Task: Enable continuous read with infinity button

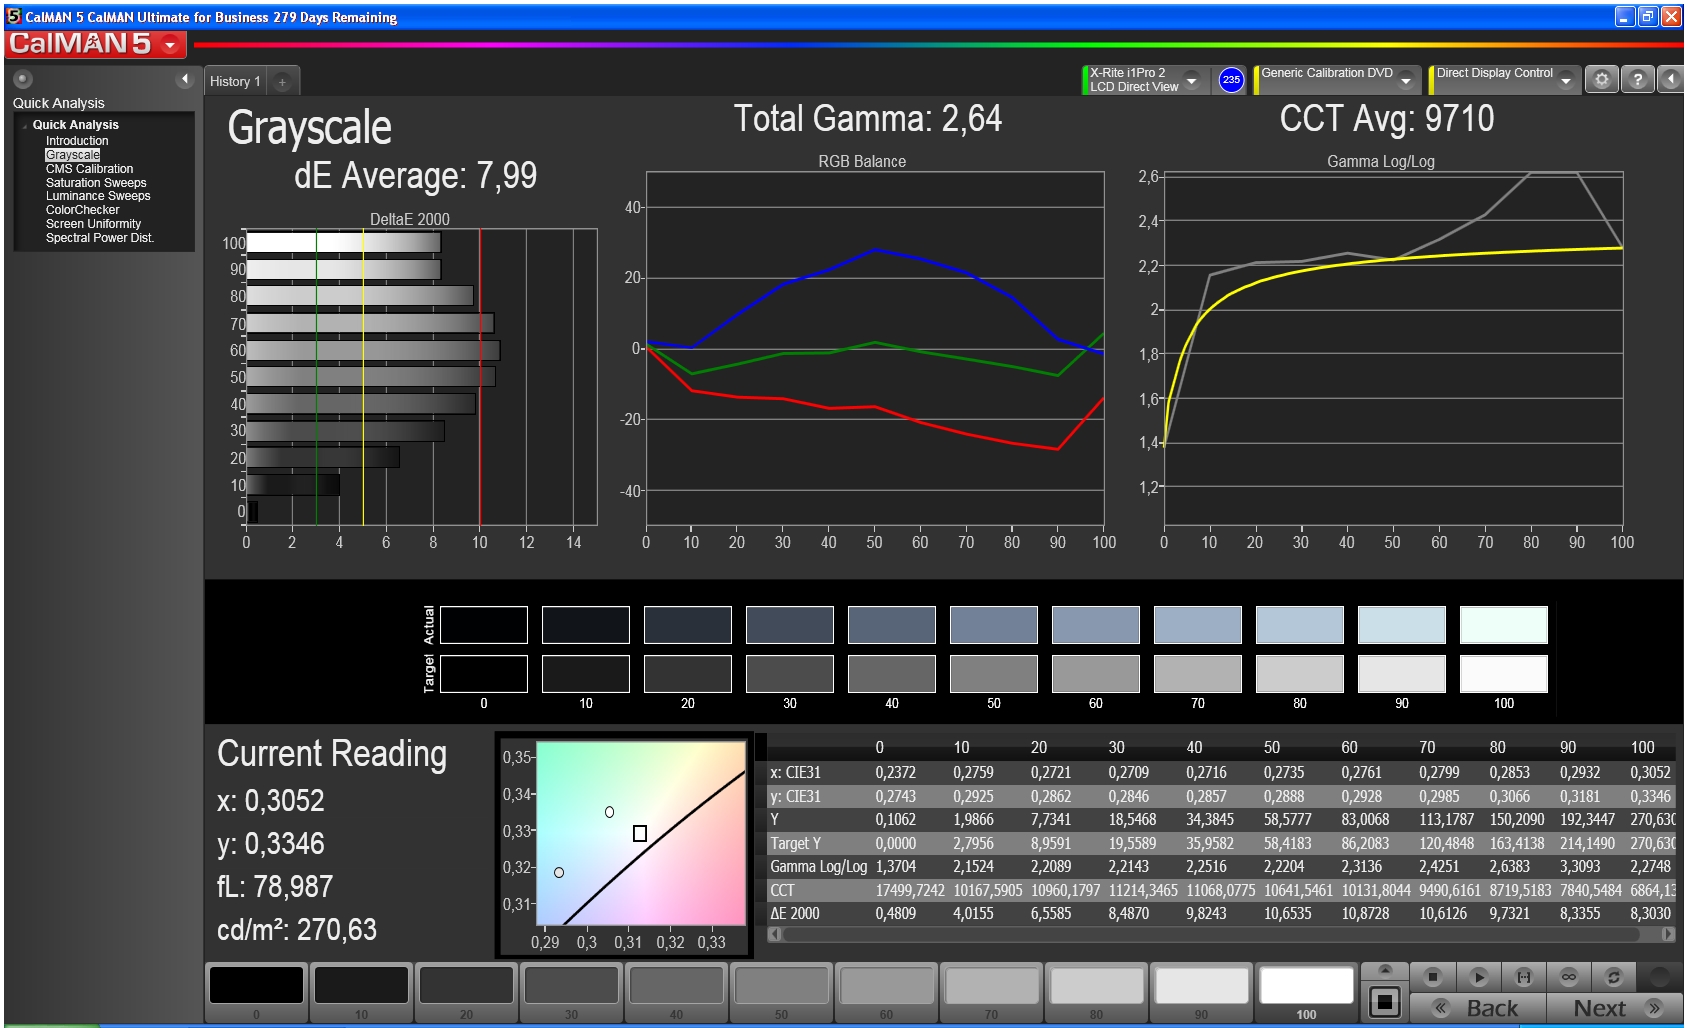Action: (1568, 977)
